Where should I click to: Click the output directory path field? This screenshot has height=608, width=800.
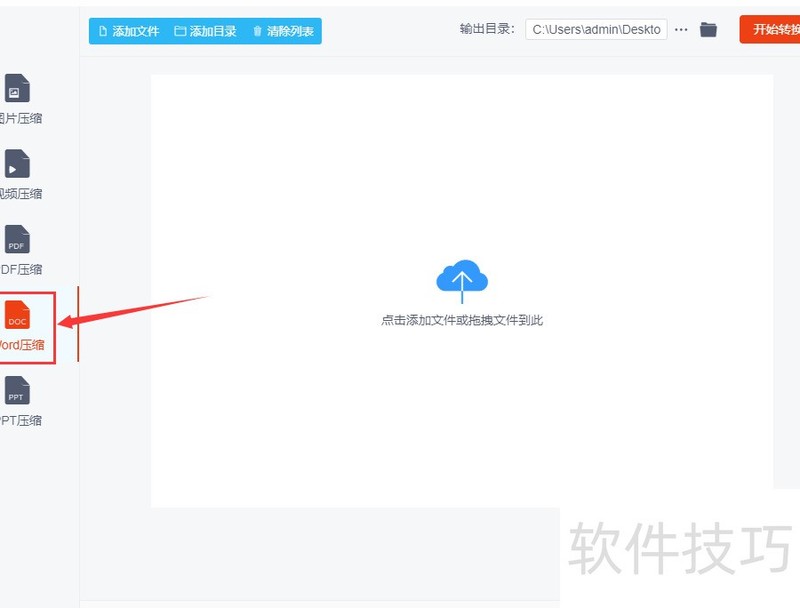point(596,30)
